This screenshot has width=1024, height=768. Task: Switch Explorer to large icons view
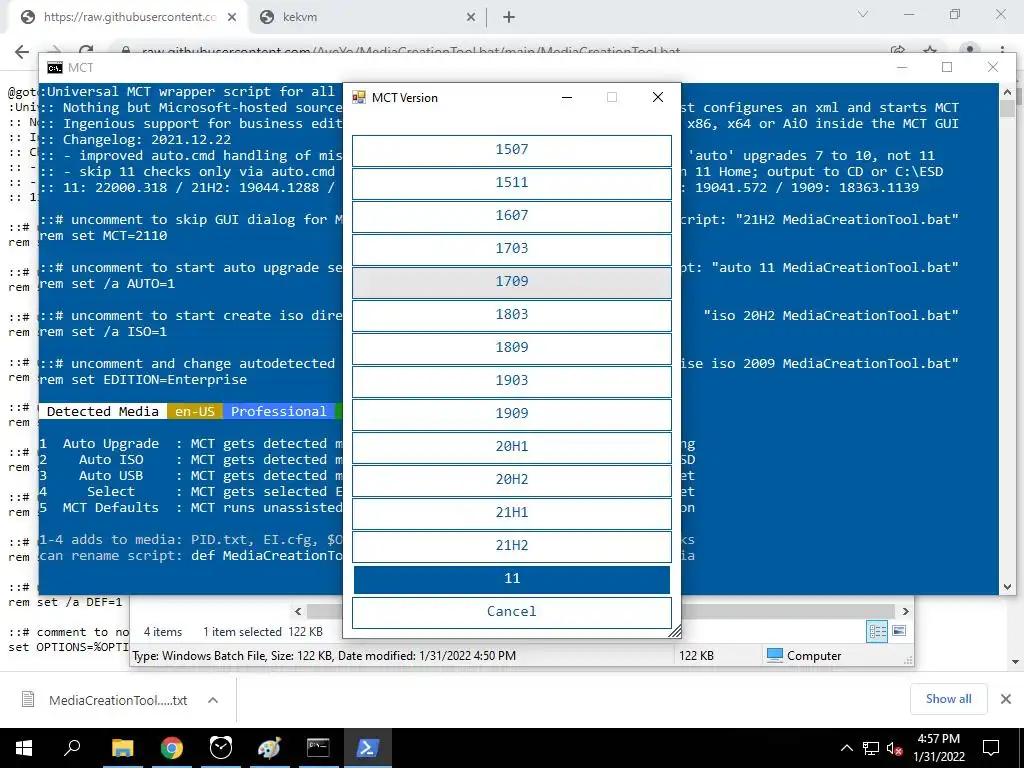[x=899, y=631]
